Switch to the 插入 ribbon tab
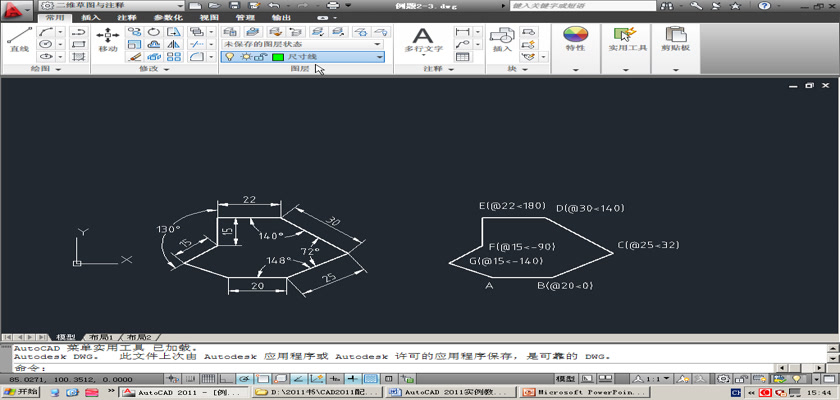Screen dimensions: 840x400 90,18
